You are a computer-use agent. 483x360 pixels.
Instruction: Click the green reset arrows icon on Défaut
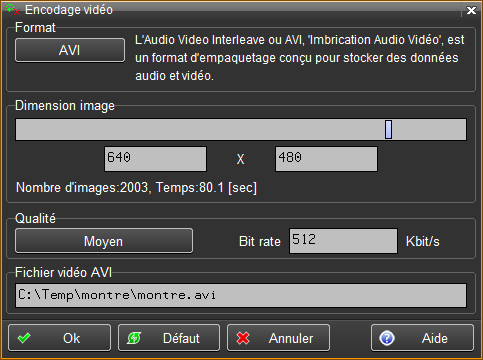coord(134,338)
